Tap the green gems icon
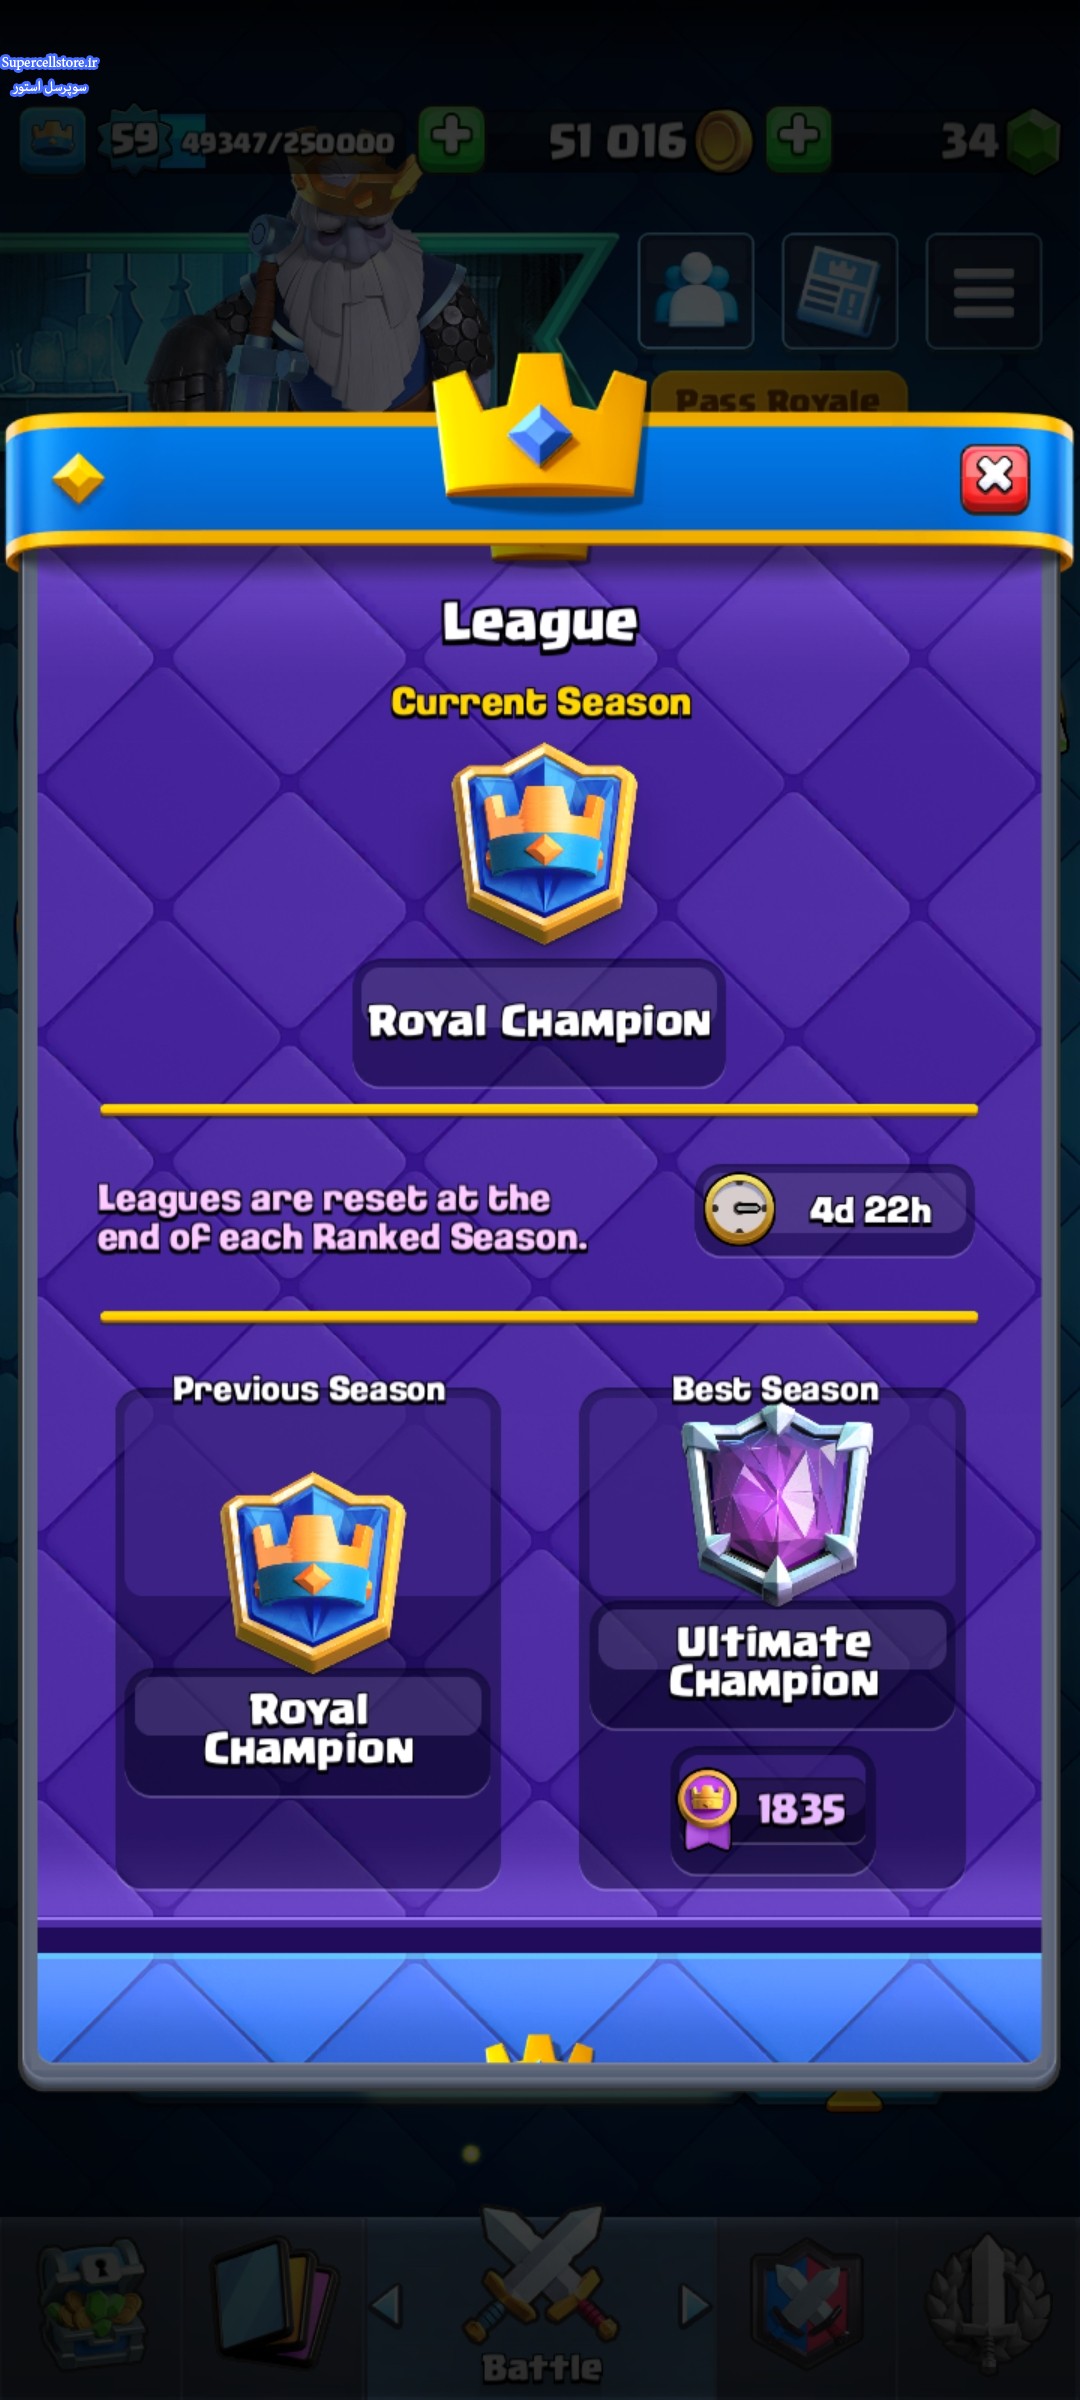 coord(1033,141)
